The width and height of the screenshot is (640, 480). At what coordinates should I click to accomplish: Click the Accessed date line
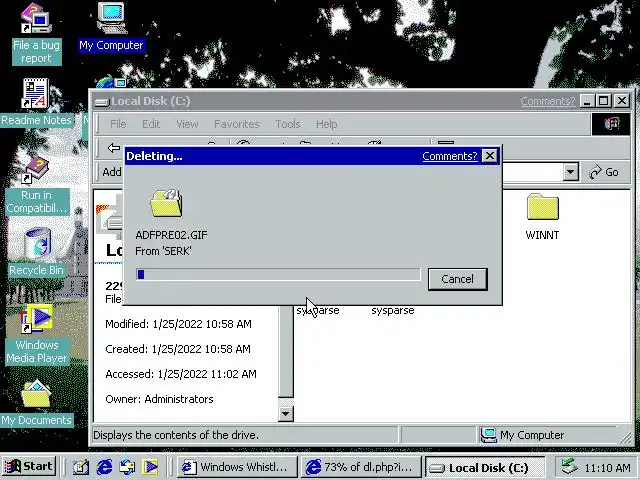tap(181, 374)
